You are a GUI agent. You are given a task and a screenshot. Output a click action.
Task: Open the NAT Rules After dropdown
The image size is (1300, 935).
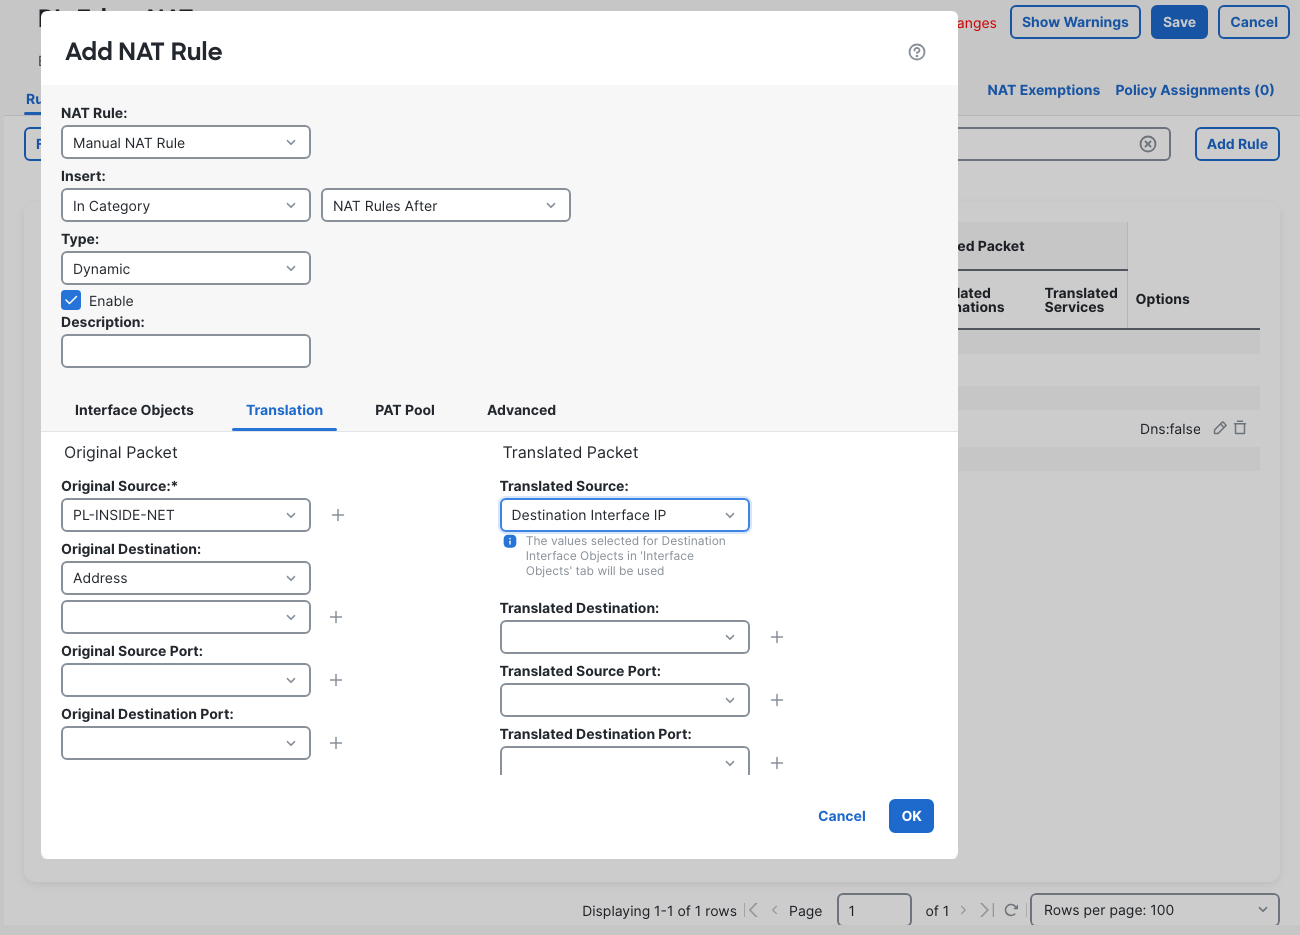(x=446, y=205)
